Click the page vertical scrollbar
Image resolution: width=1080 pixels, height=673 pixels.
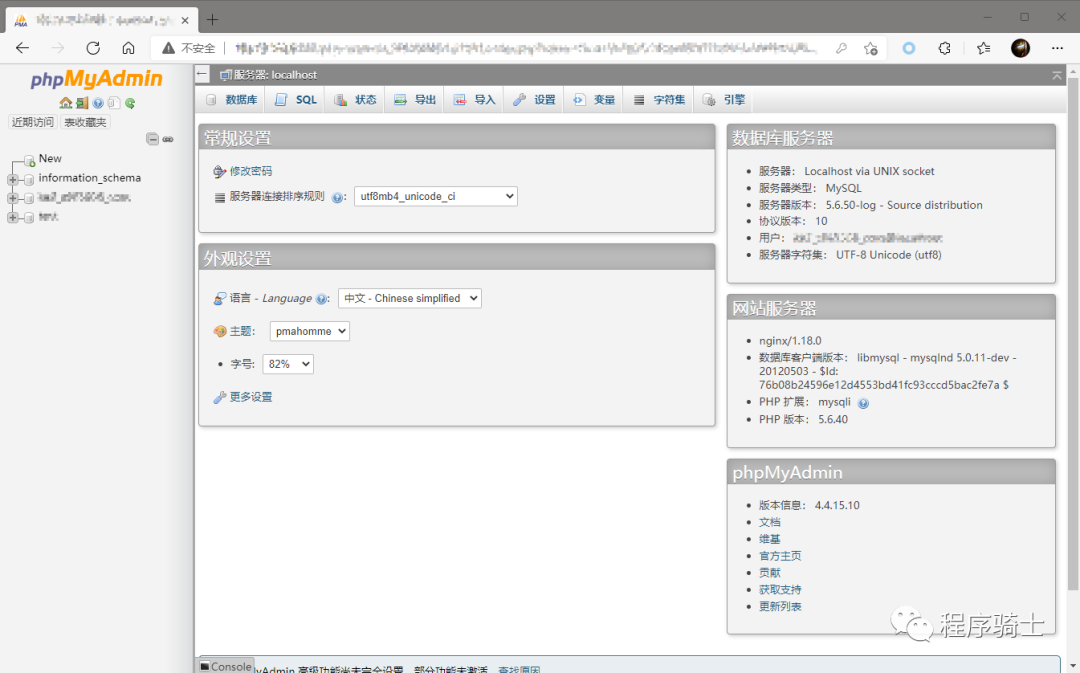(1073, 334)
